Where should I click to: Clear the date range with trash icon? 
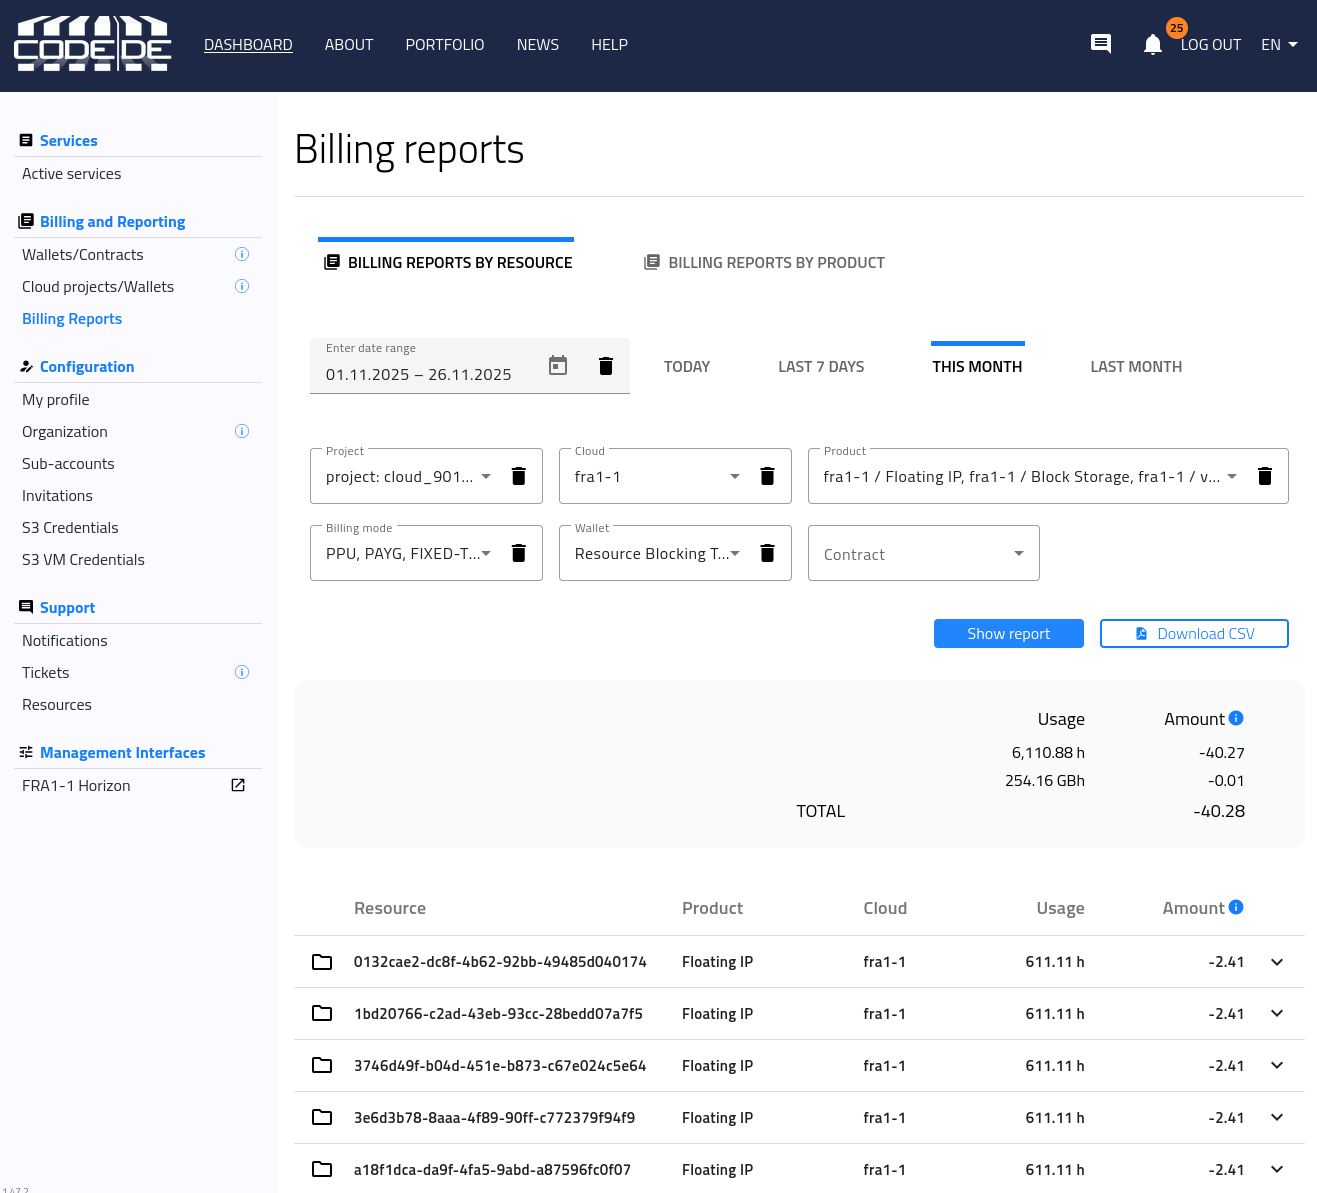606,366
